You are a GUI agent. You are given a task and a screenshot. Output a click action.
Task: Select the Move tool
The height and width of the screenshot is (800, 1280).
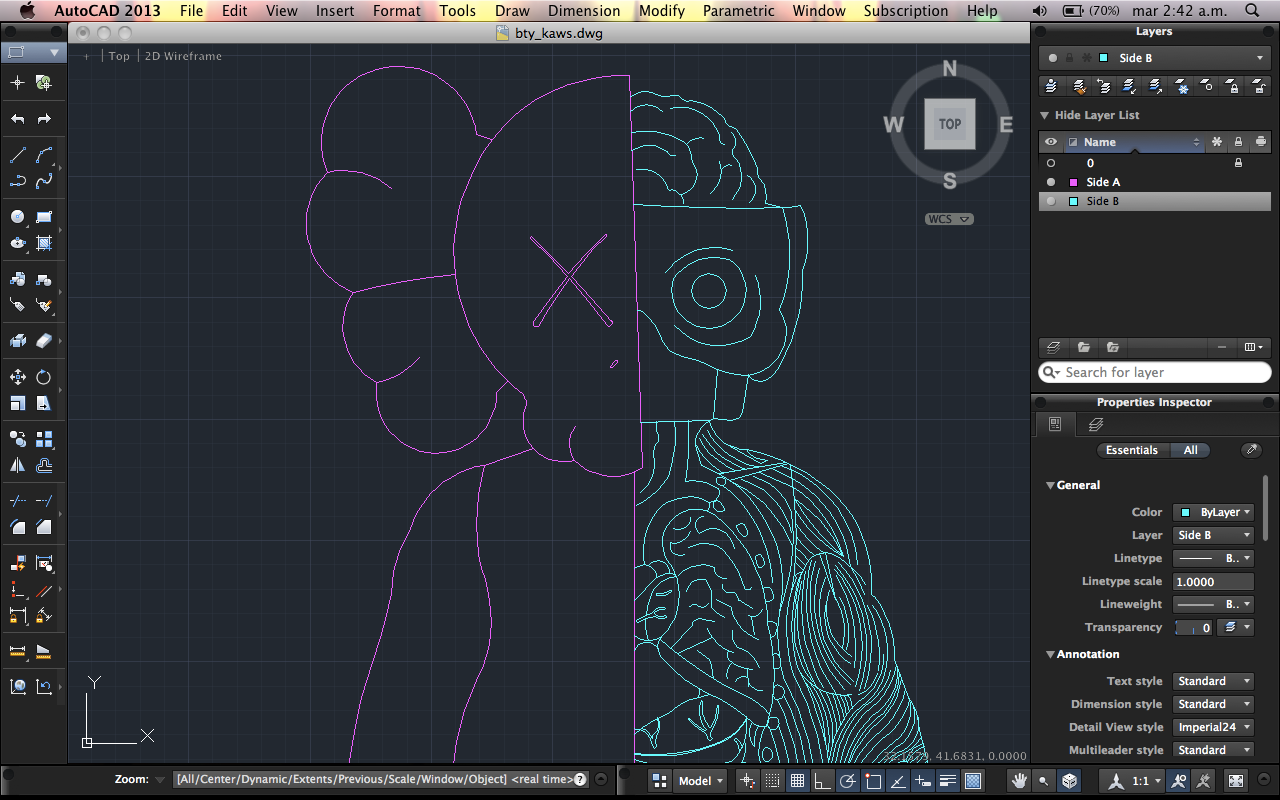click(18, 377)
